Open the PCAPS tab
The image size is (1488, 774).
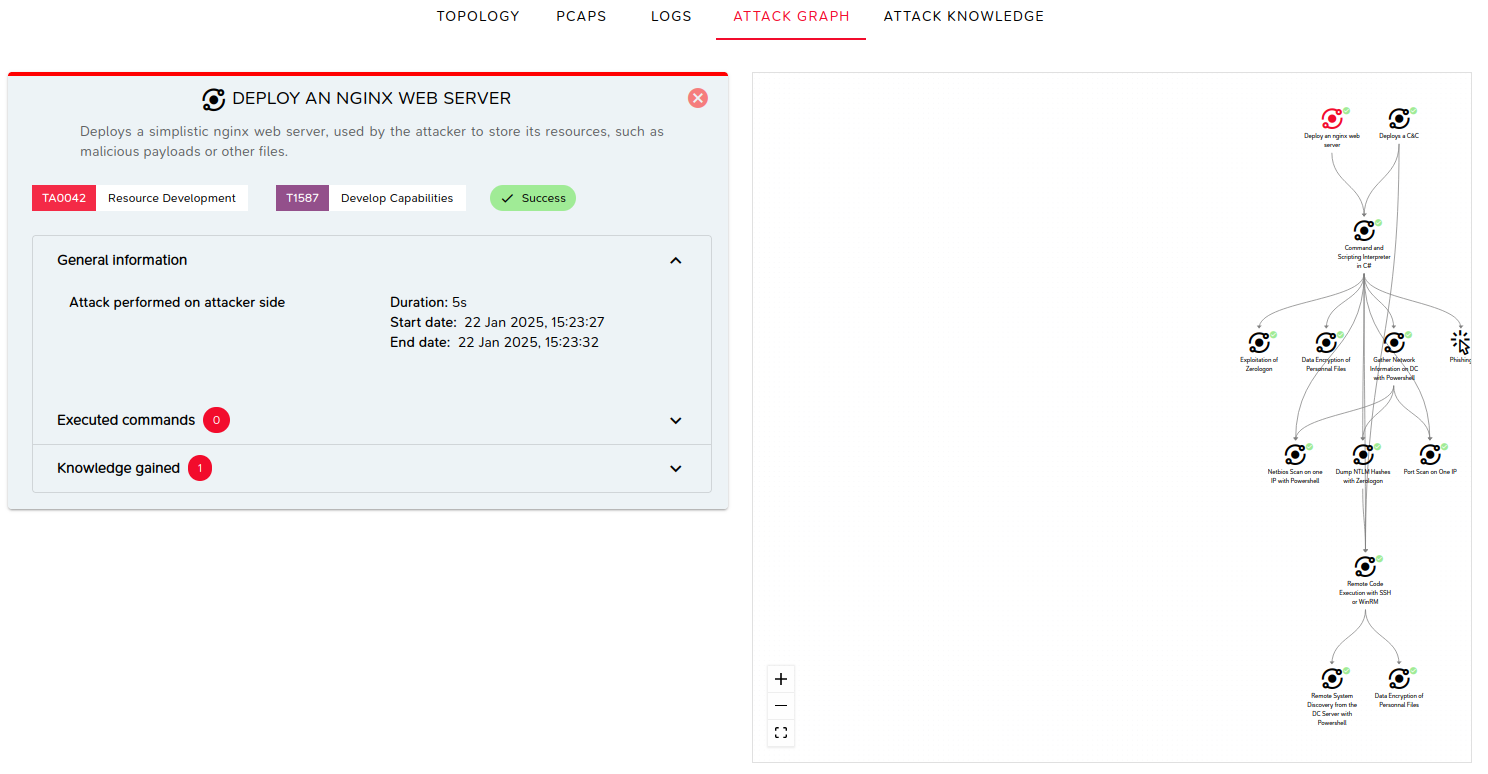(x=581, y=16)
